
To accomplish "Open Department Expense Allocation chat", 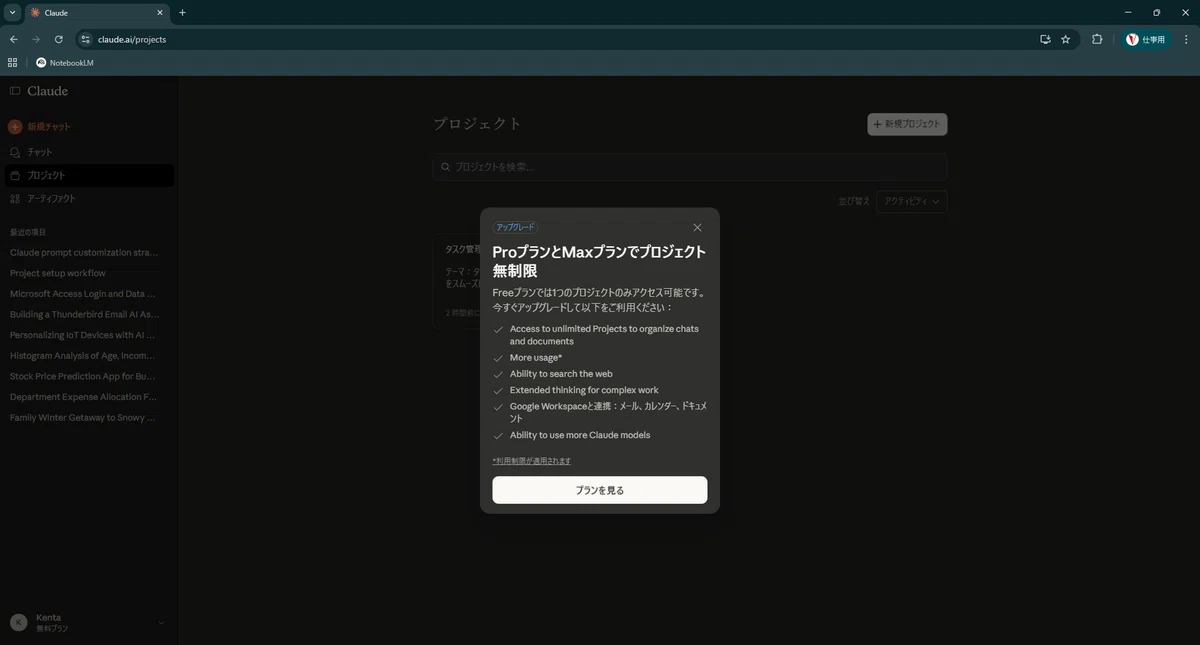I will coord(84,397).
